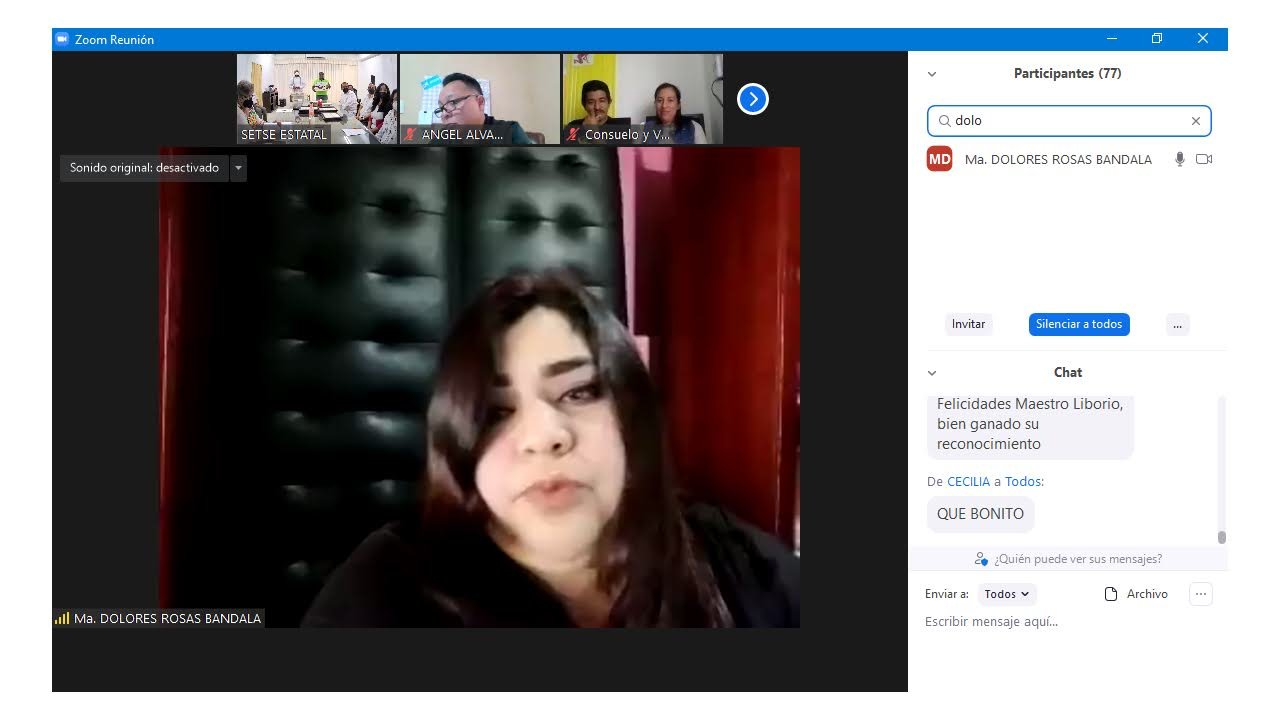Collapse the Participantes panel

tap(932, 74)
